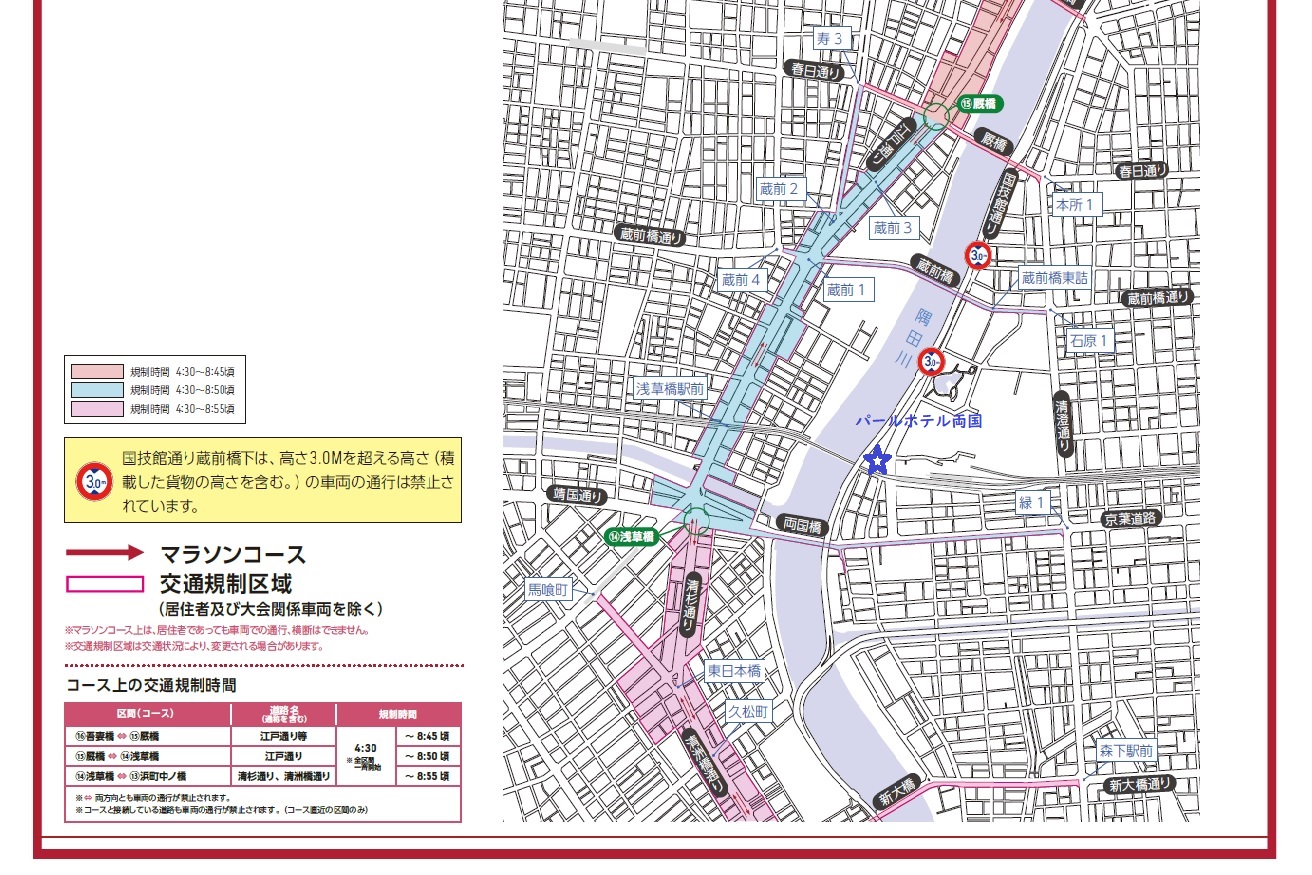The height and width of the screenshot is (875, 1312).
Task: Click the 蔵前4 intersection label
Action: pos(742,281)
